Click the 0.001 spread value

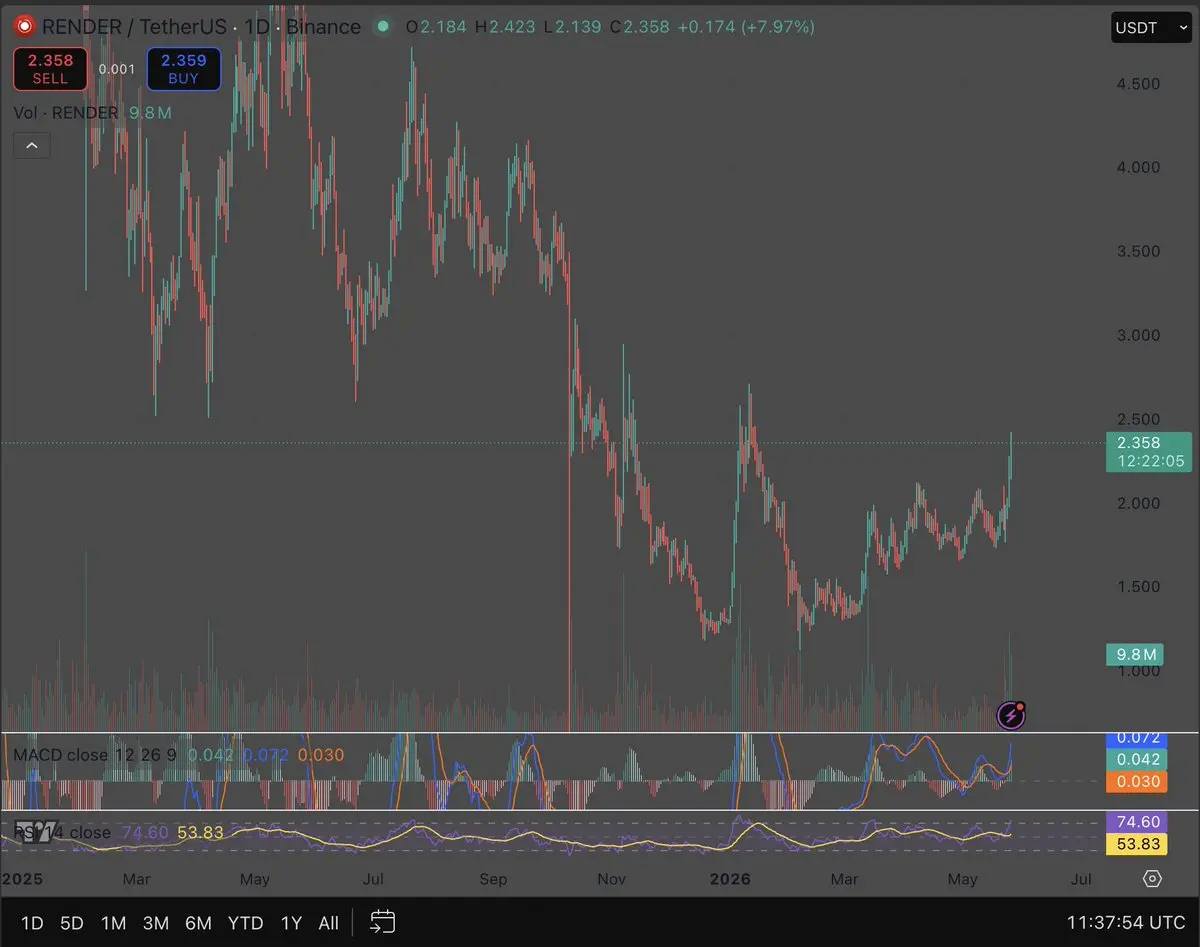click(117, 69)
